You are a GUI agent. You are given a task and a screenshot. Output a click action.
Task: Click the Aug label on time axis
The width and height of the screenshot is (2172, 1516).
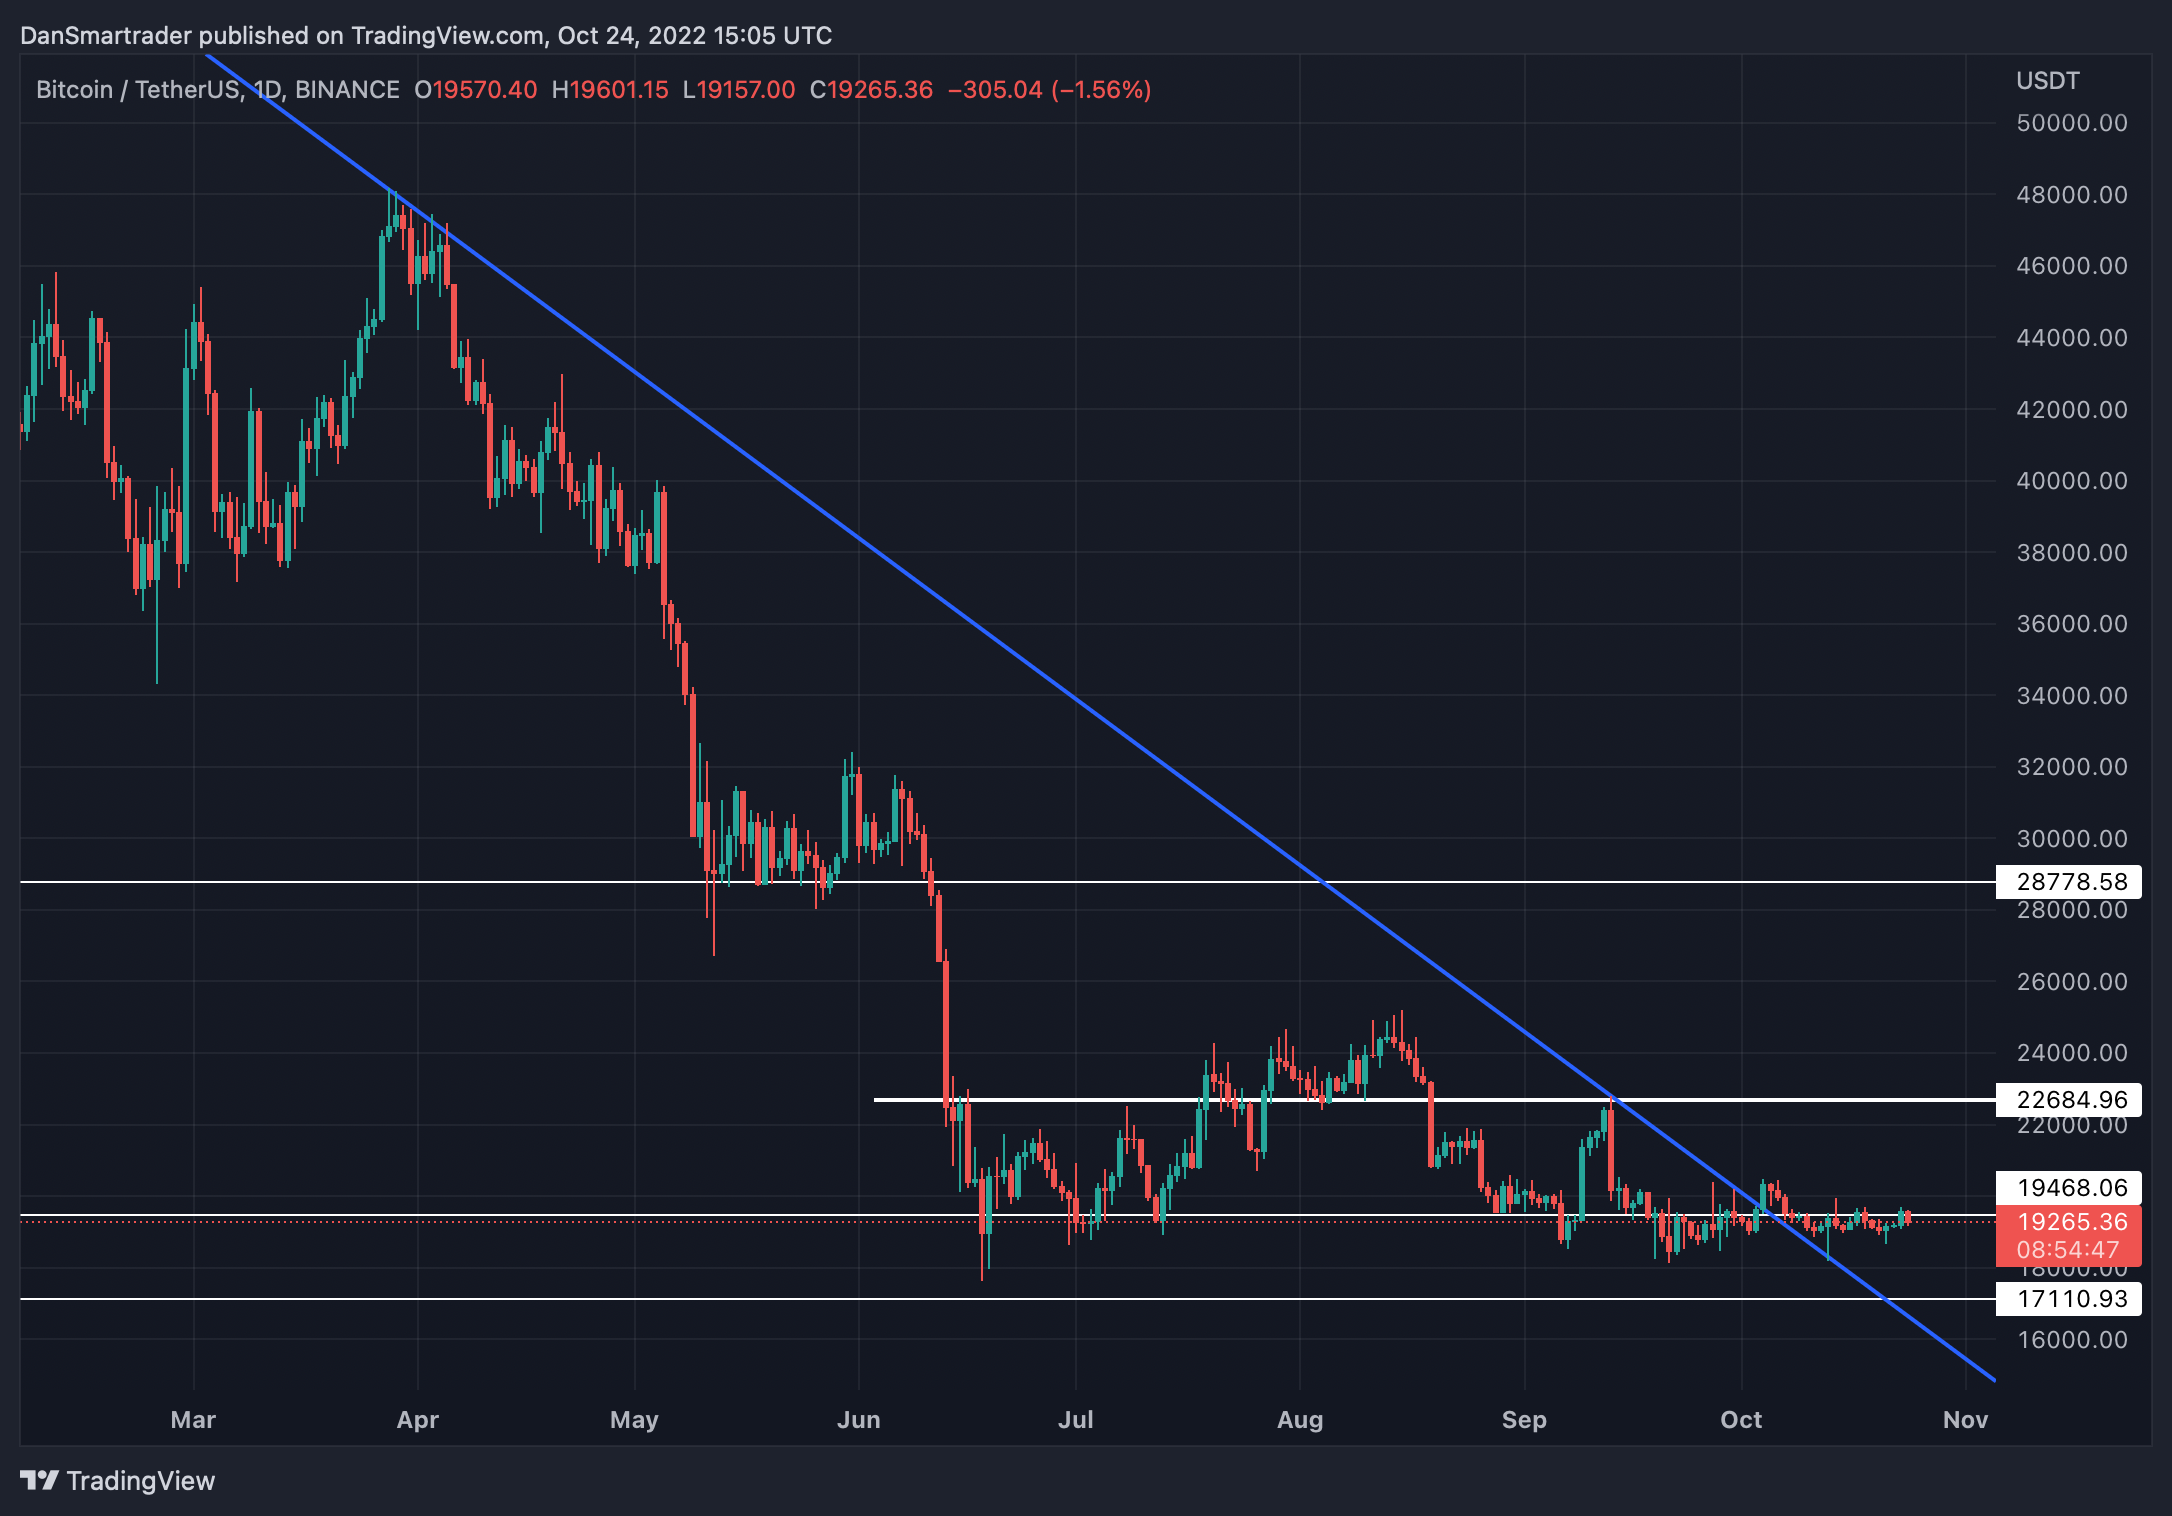pos(1300,1420)
